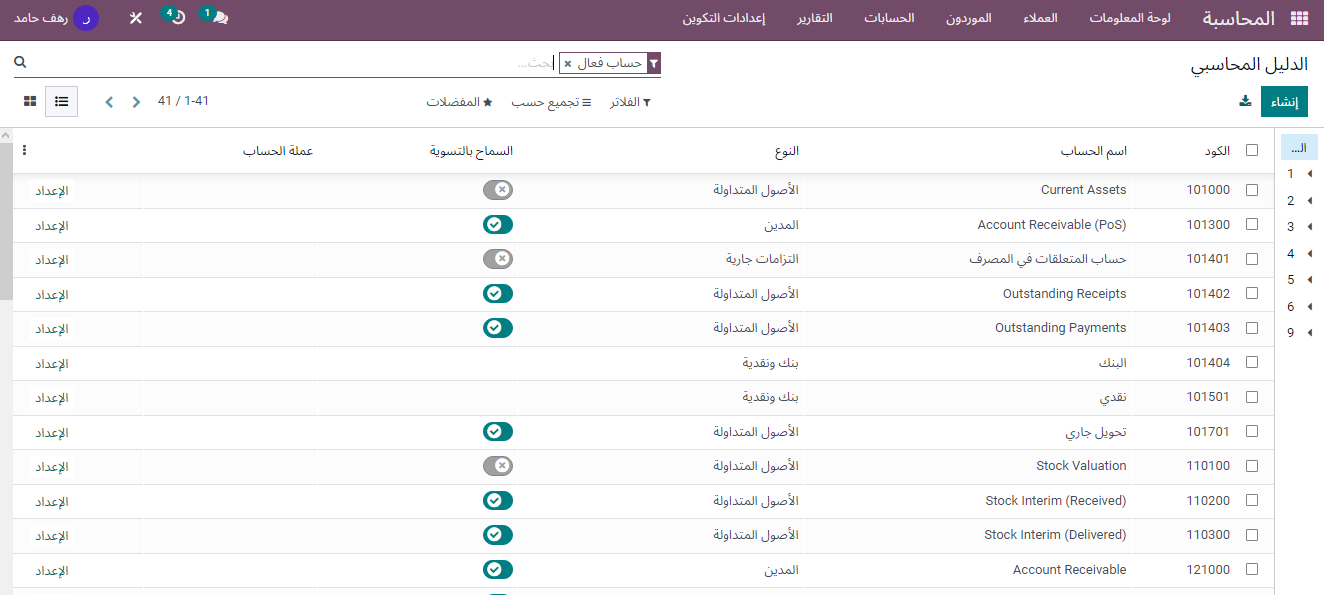
Task: Open the conversations chat icon
Action: 220,18
